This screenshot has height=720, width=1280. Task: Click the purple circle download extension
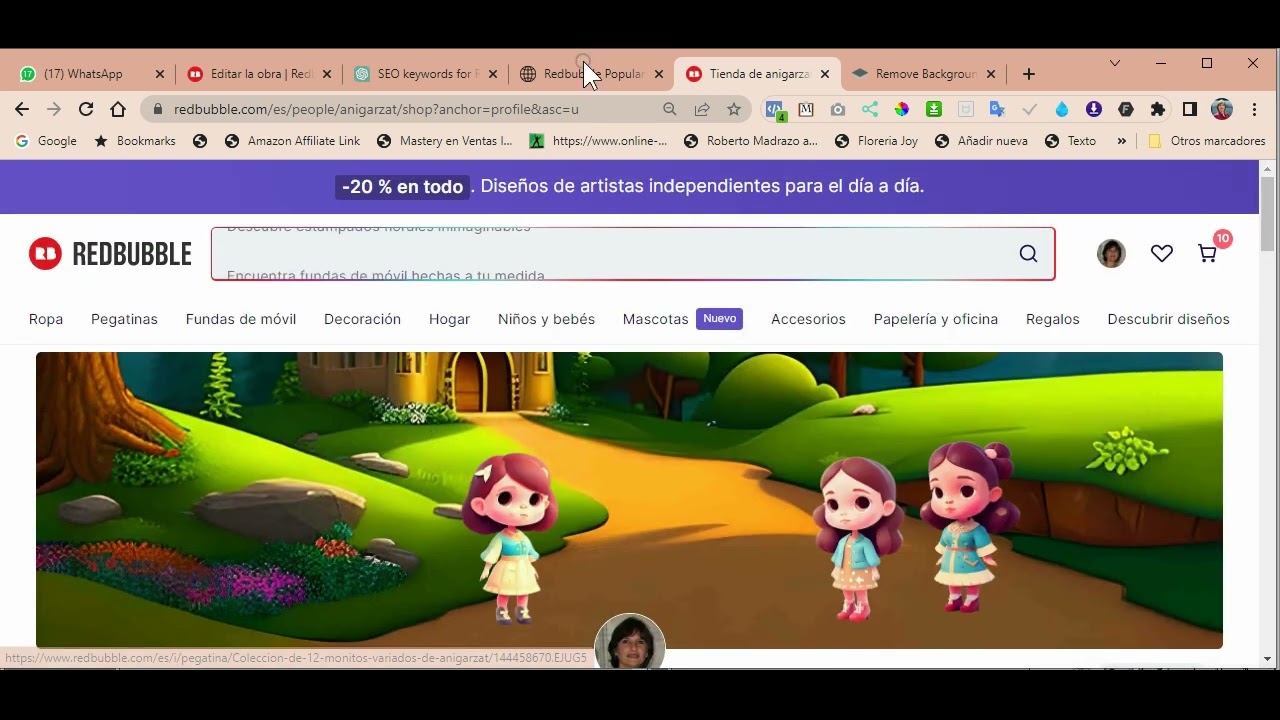pos(1094,109)
